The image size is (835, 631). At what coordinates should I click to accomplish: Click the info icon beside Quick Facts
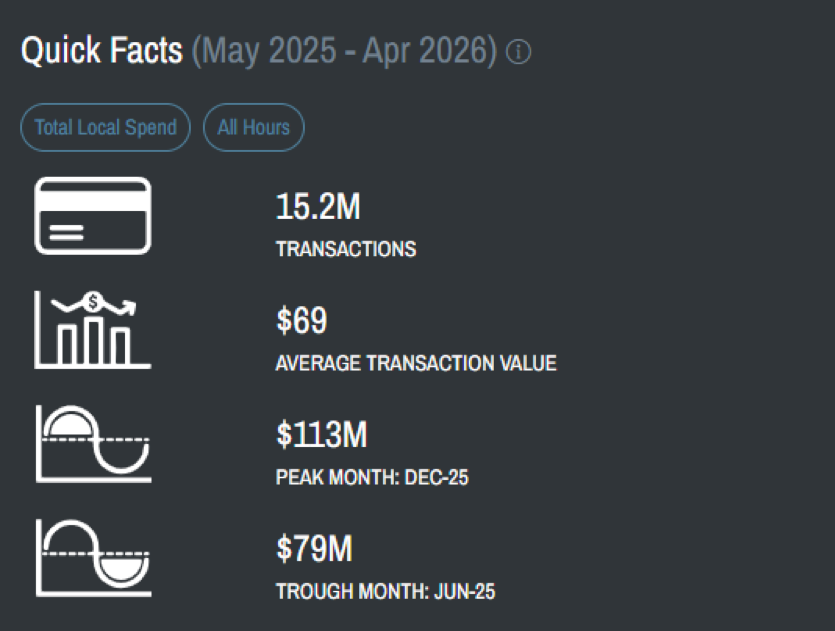coord(518,52)
